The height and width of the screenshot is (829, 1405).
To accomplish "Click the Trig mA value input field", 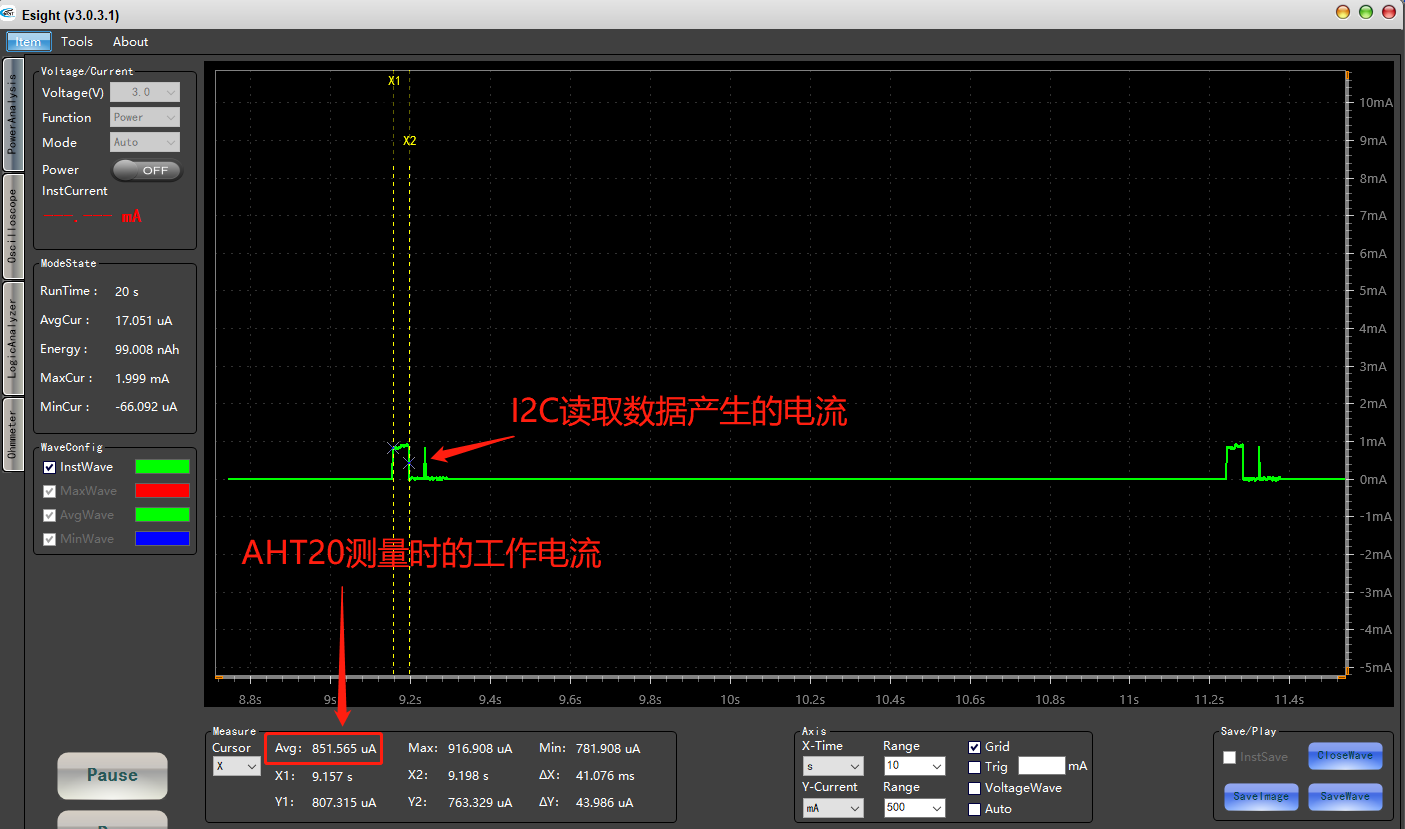I will tap(1041, 766).
